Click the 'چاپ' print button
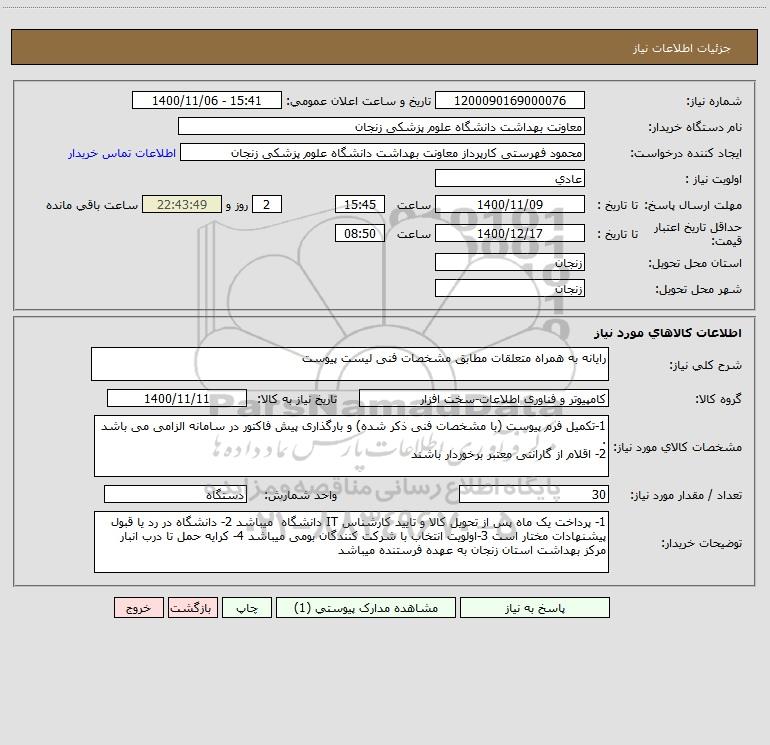The width and height of the screenshot is (770, 745). pyautogui.click(x=247, y=607)
